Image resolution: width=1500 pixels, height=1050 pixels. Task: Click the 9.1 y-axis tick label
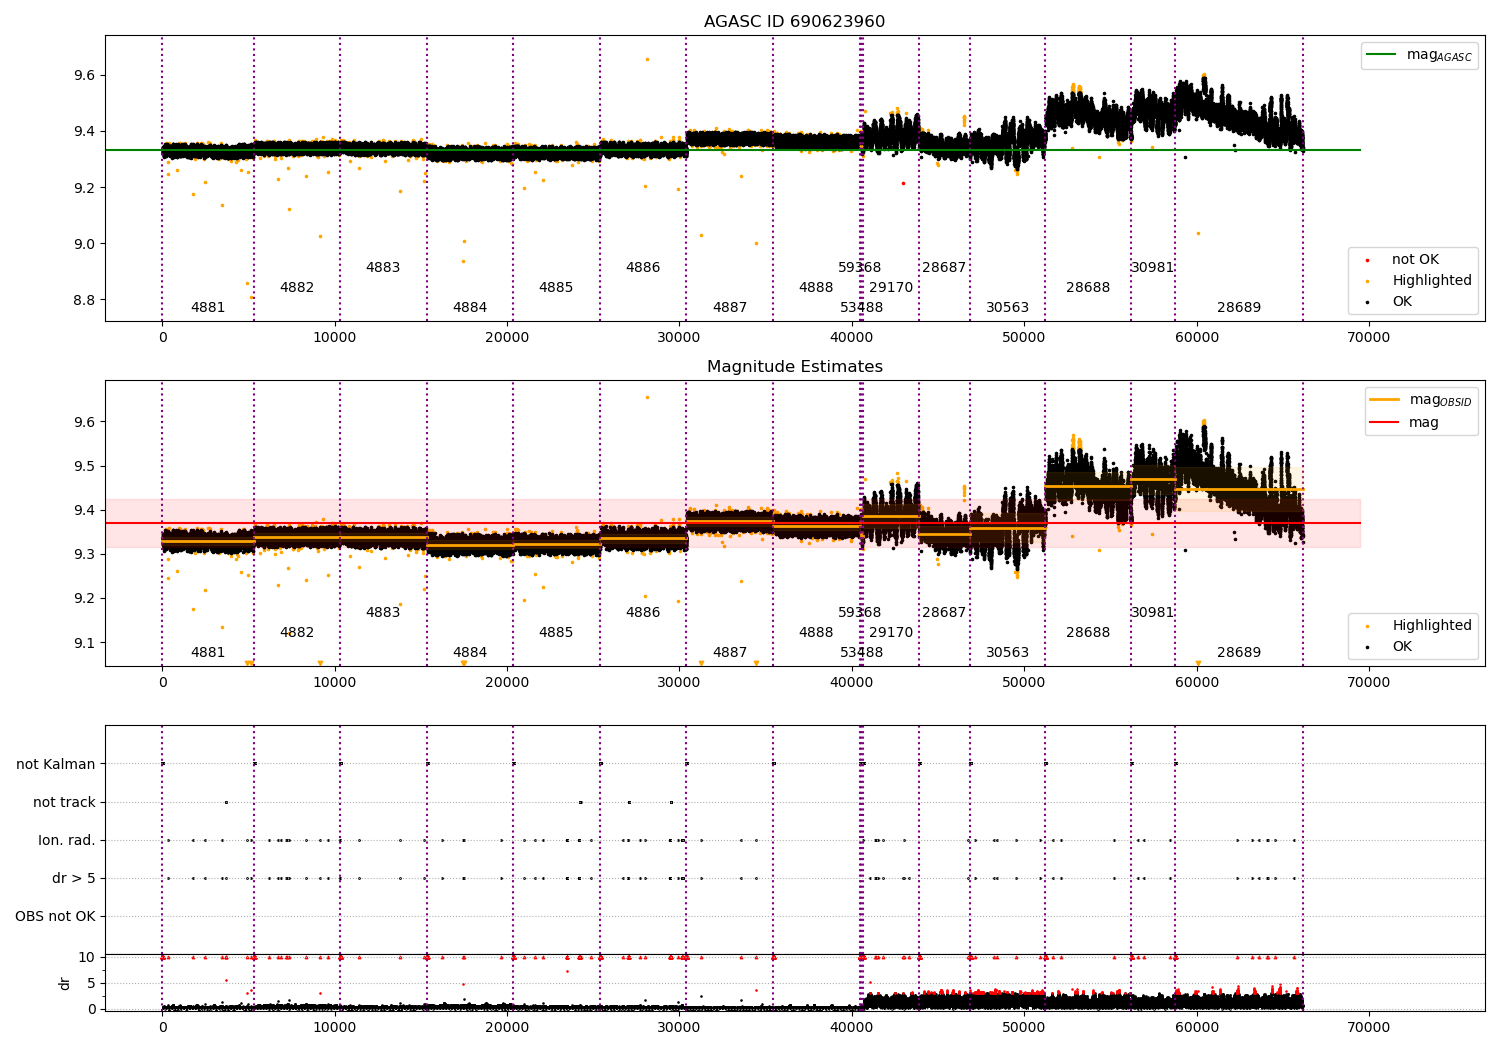(x=83, y=644)
